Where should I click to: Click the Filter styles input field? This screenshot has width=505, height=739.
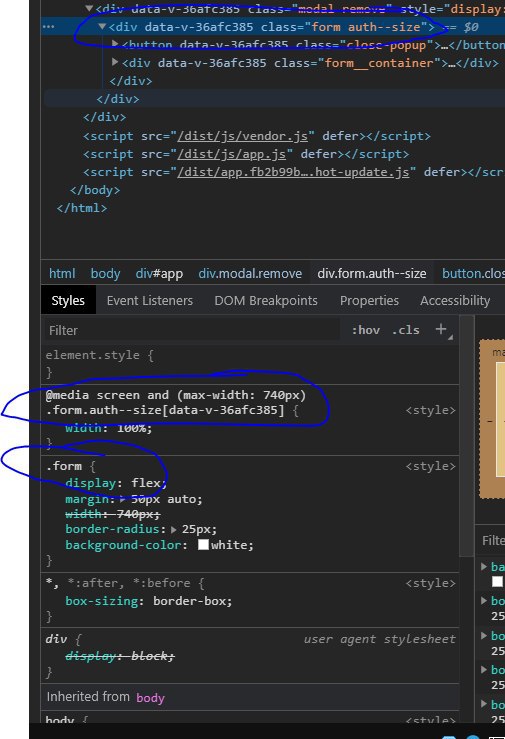[192, 330]
